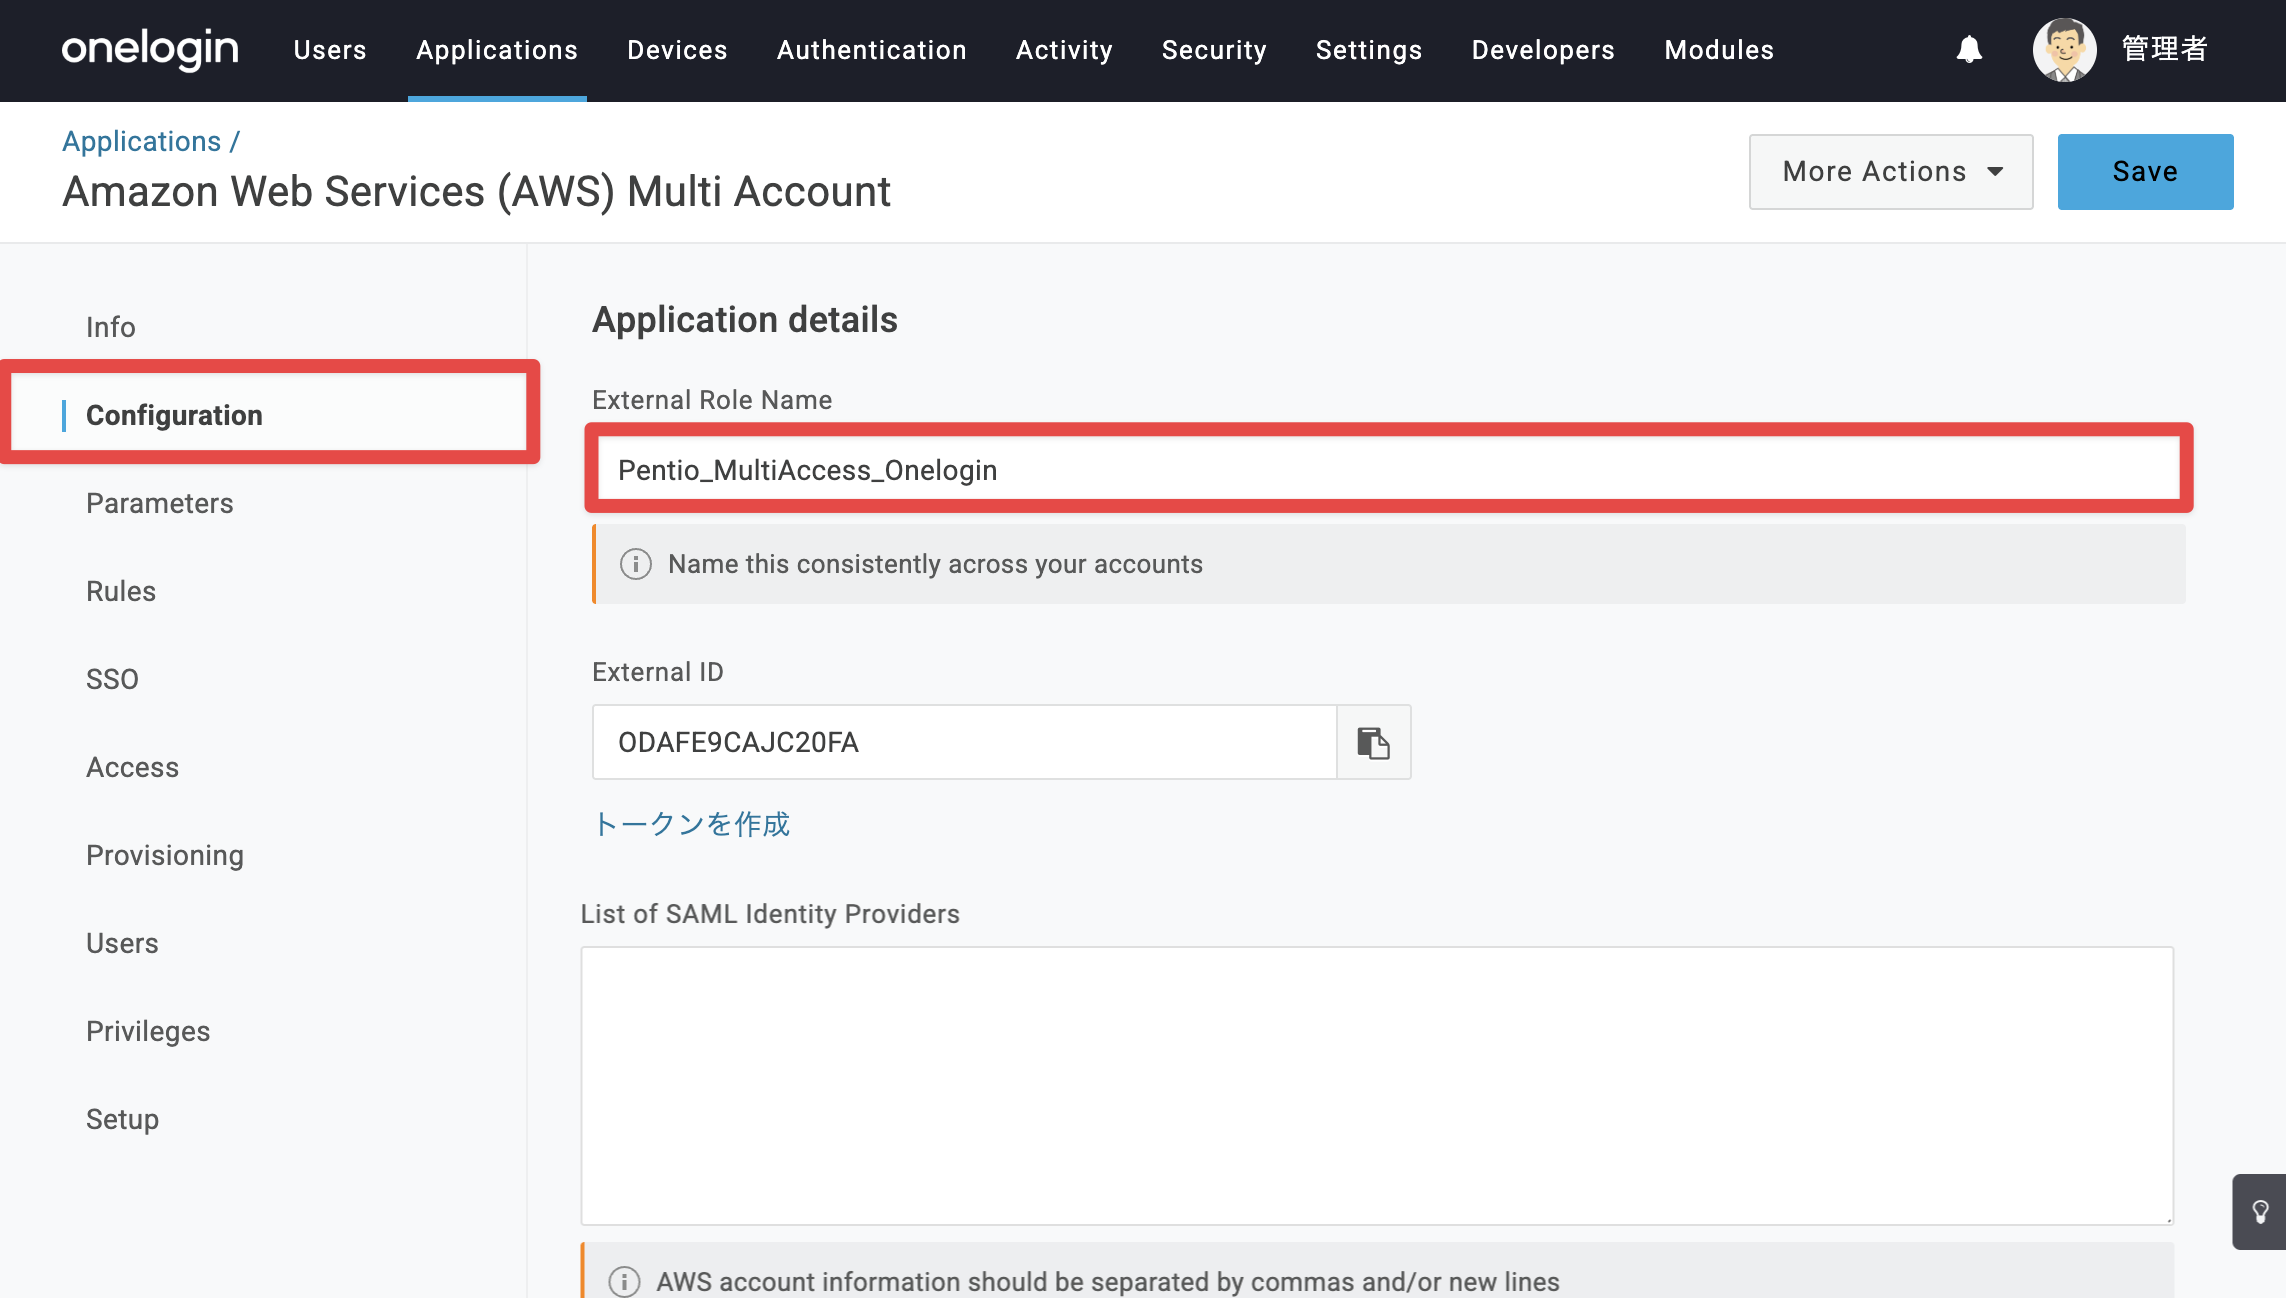
Task: Open the Developers top menu
Action: 1543,50
